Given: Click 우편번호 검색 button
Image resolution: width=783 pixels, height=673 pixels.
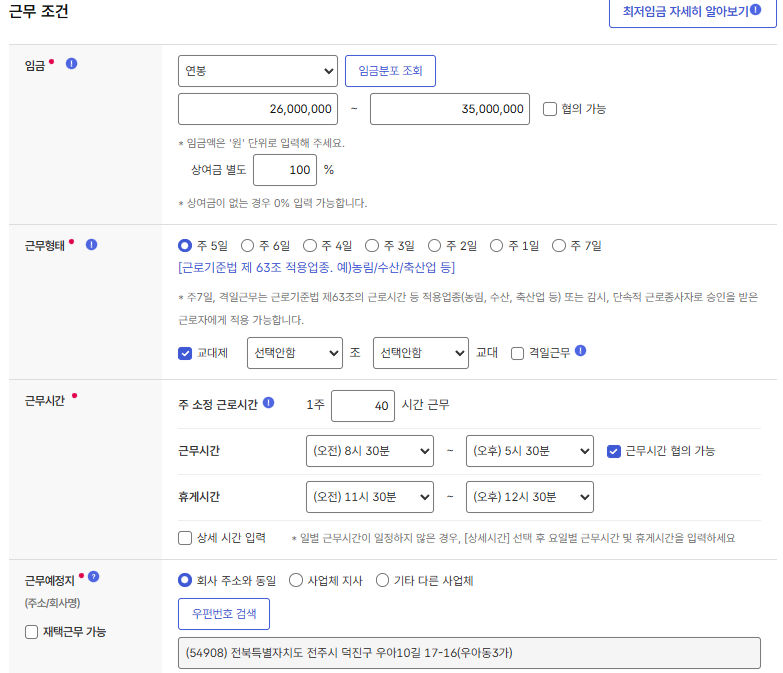Looking at the screenshot, I should click(x=223, y=613).
